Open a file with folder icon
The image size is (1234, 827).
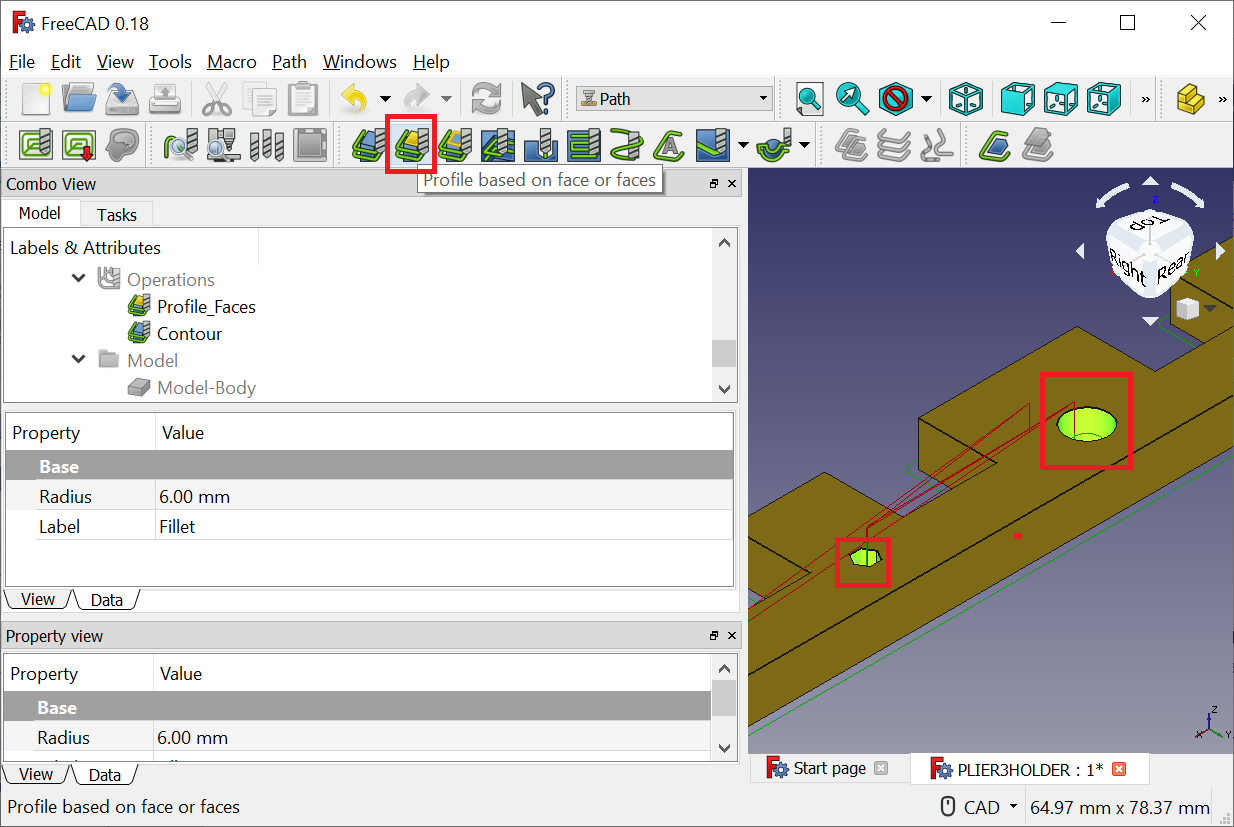[79, 98]
